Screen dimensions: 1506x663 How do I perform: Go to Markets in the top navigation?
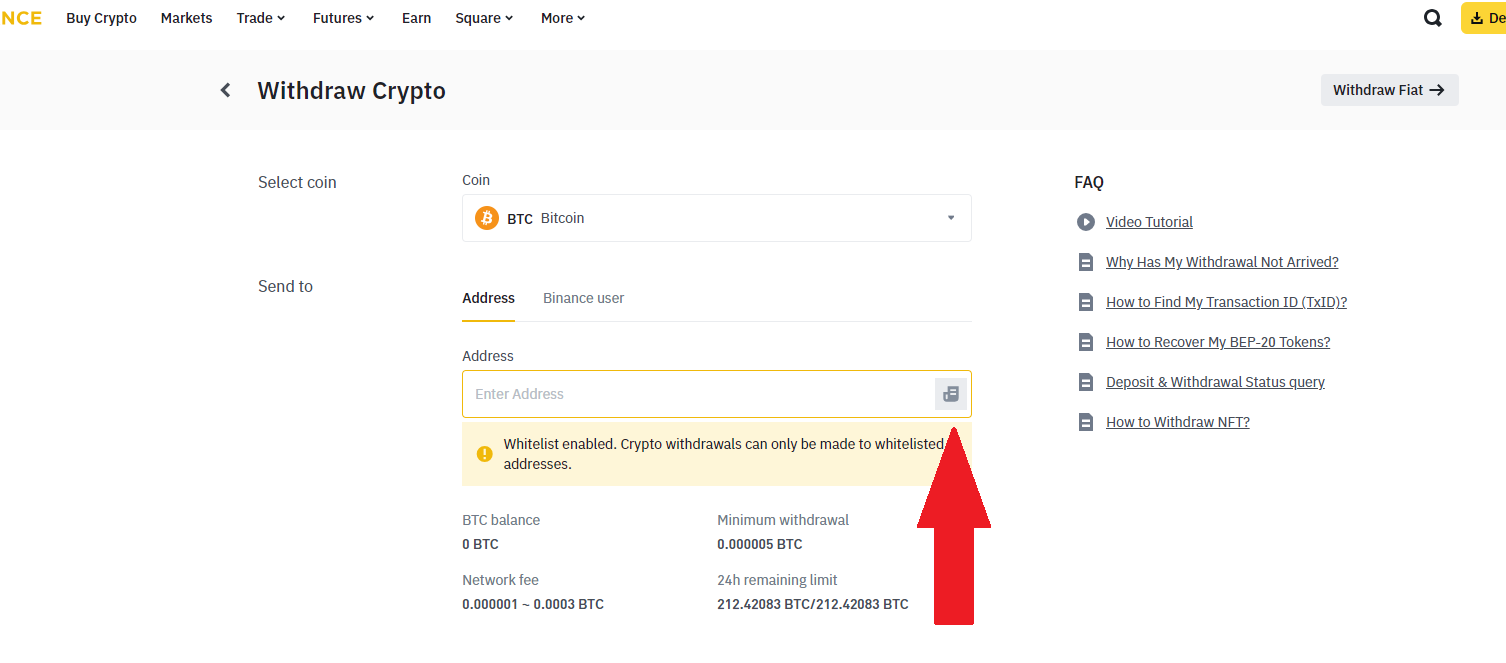(x=187, y=18)
